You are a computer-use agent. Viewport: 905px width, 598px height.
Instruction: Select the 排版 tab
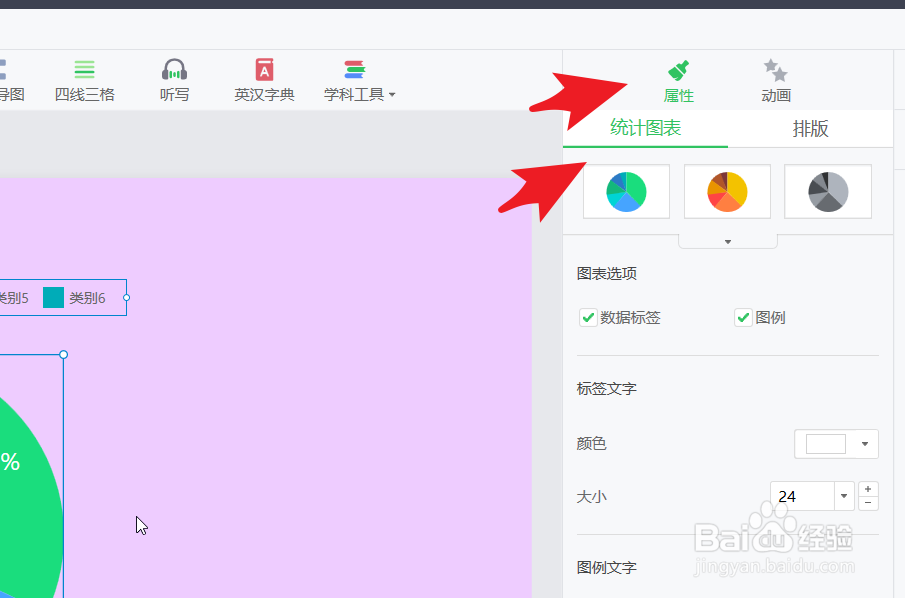tap(810, 128)
